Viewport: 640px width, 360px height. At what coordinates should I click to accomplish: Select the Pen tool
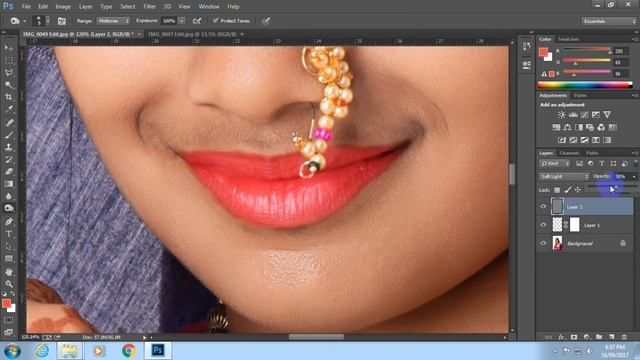[9, 222]
